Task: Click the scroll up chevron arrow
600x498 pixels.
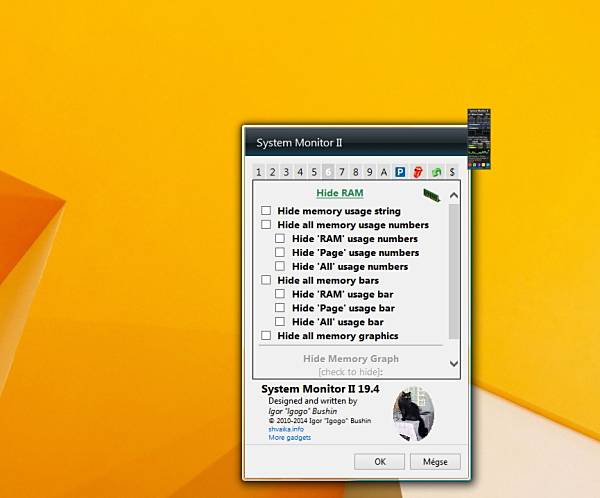Action: pos(454,196)
